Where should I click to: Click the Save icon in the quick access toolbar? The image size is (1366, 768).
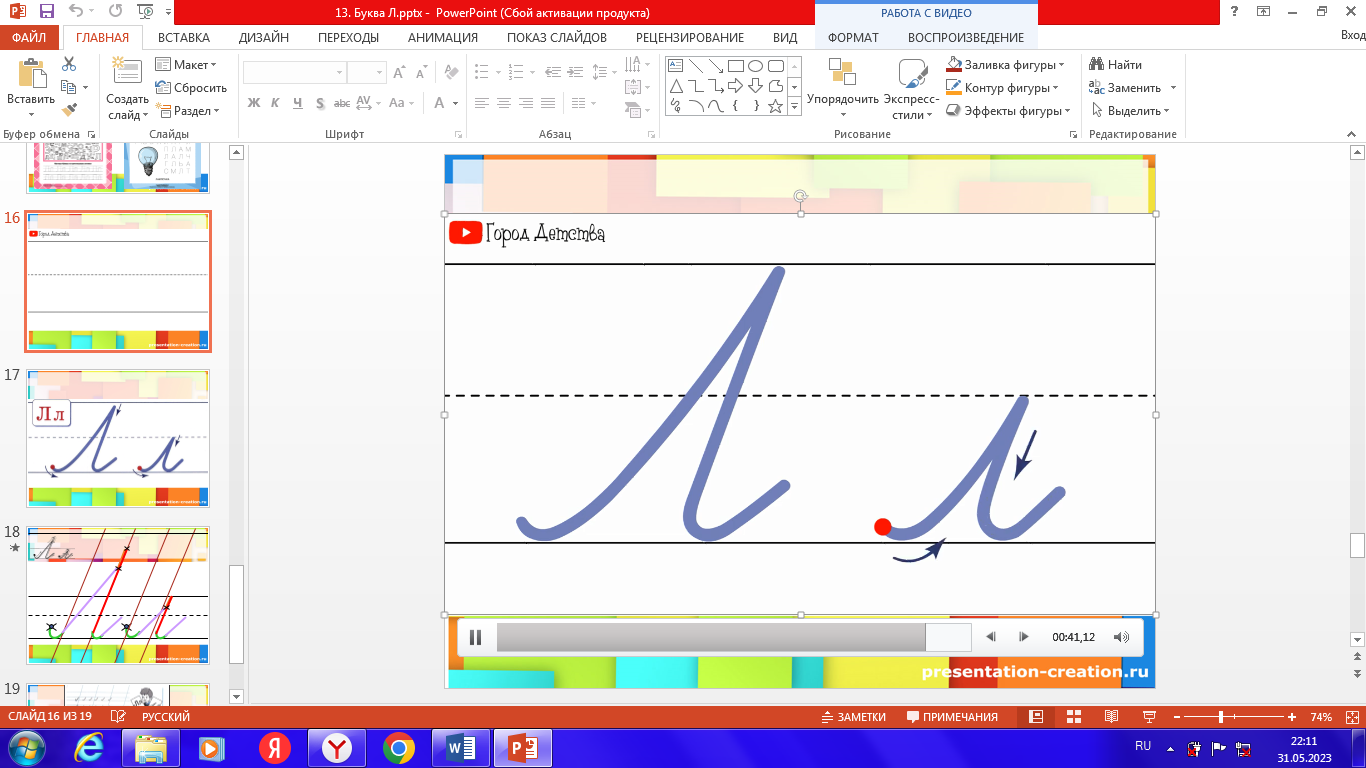click(x=46, y=12)
